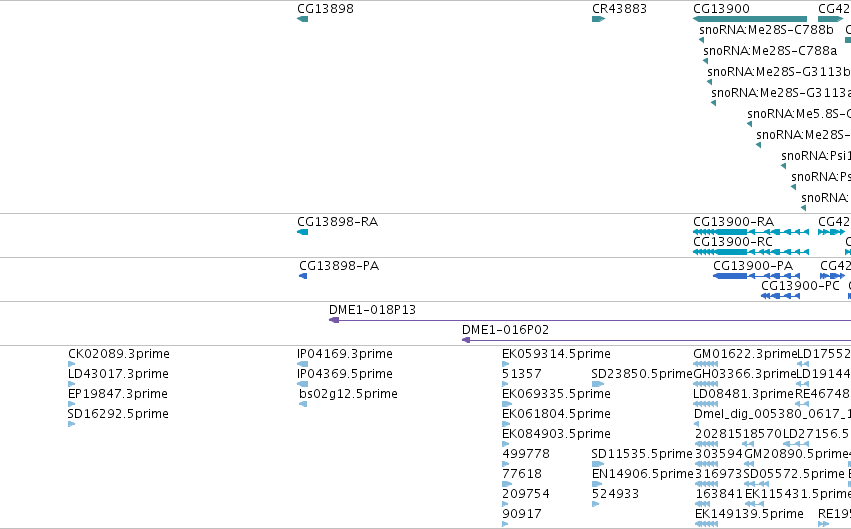Click the 20281518570 feature label
The height and width of the screenshot is (529, 851).
pos(738,434)
